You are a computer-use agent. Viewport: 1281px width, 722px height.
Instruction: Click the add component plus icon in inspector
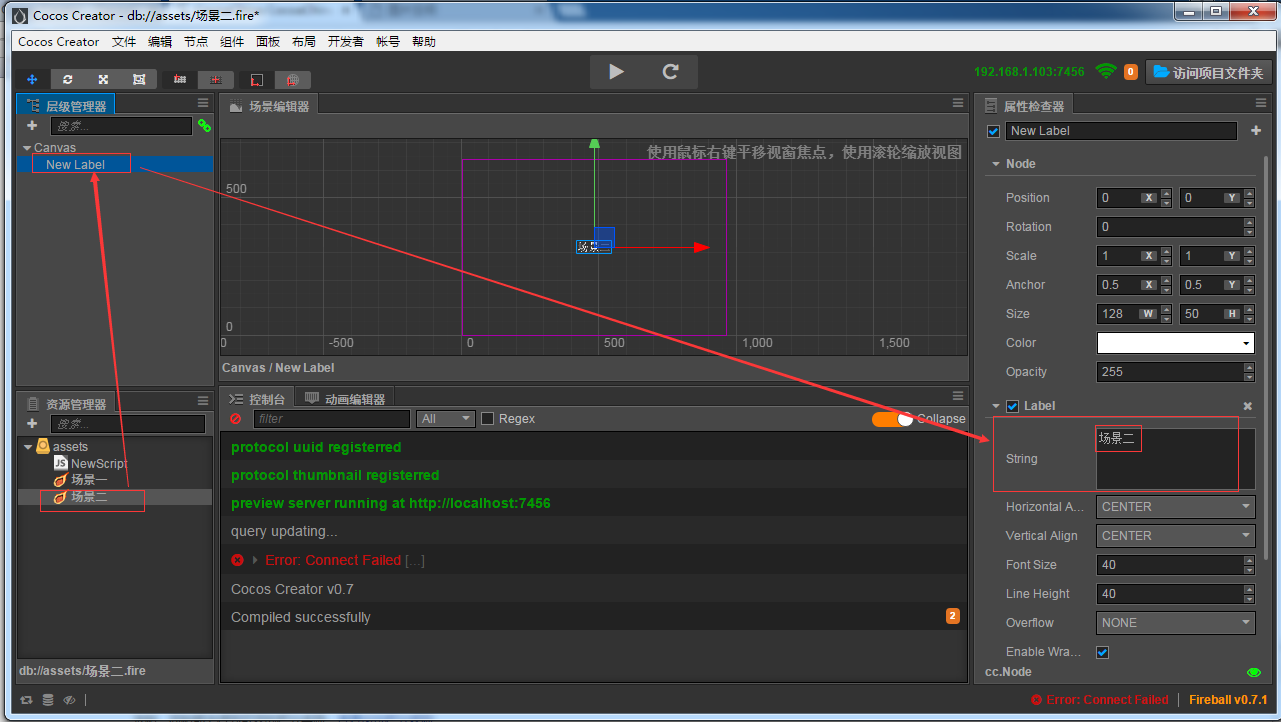1256,131
